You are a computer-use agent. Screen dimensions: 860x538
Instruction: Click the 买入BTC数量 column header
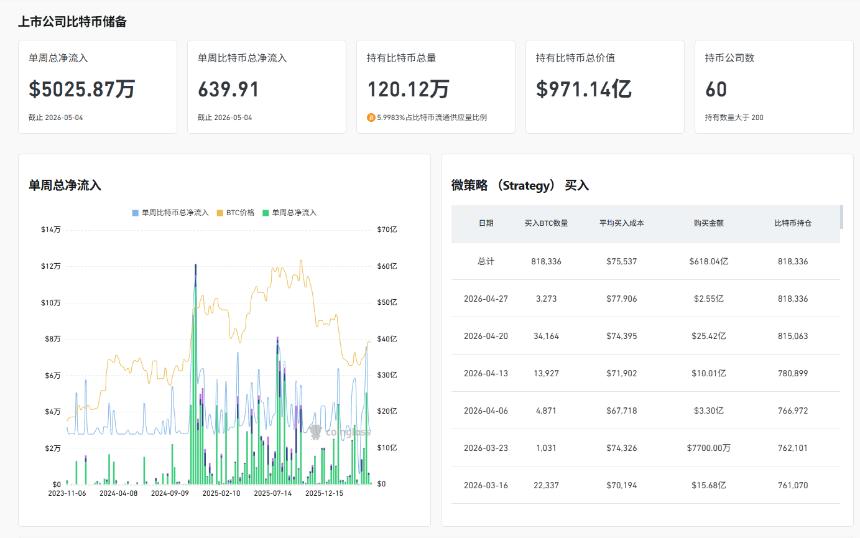(546, 223)
